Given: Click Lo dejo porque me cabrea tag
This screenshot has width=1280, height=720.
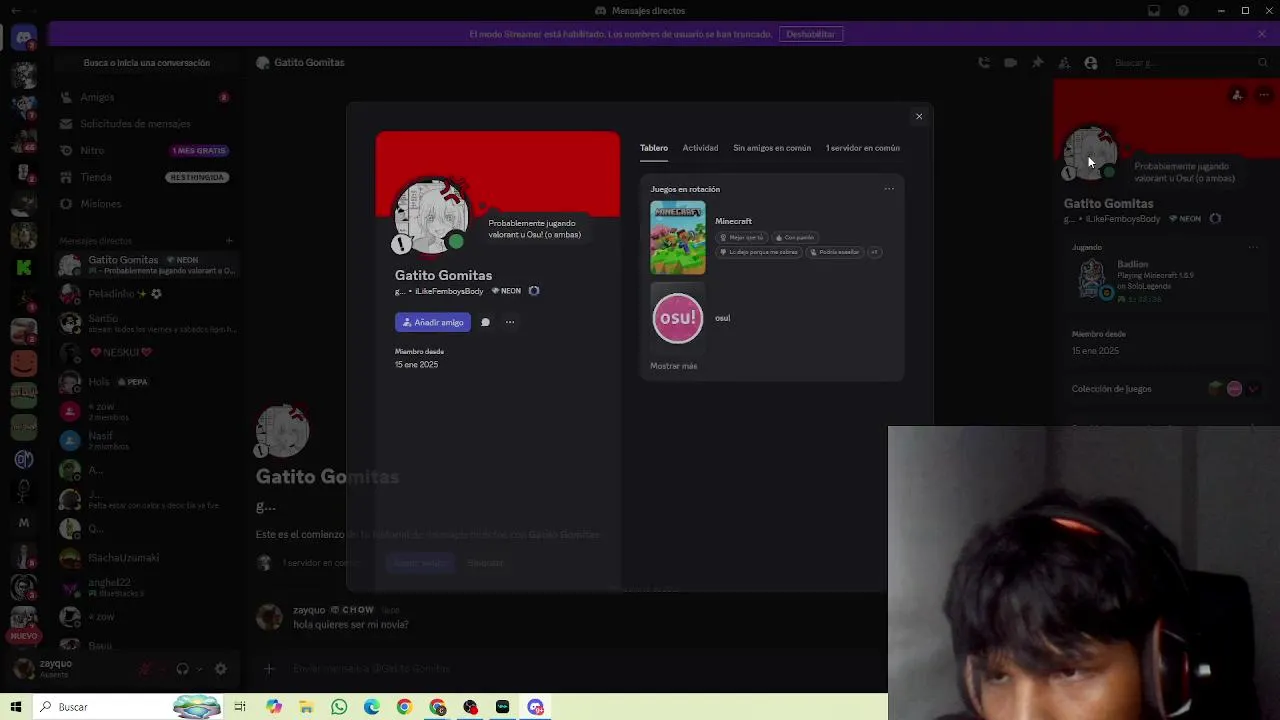Looking at the screenshot, I should (x=759, y=252).
